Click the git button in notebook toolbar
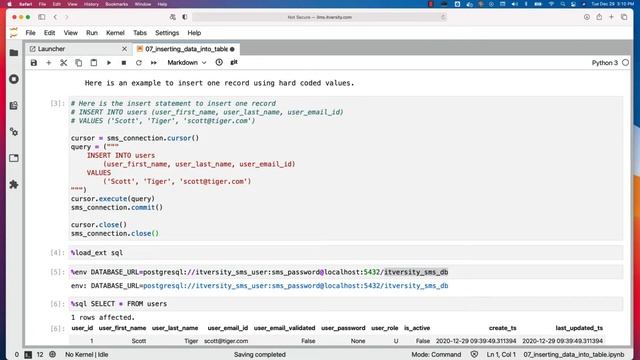 click(x=234, y=62)
